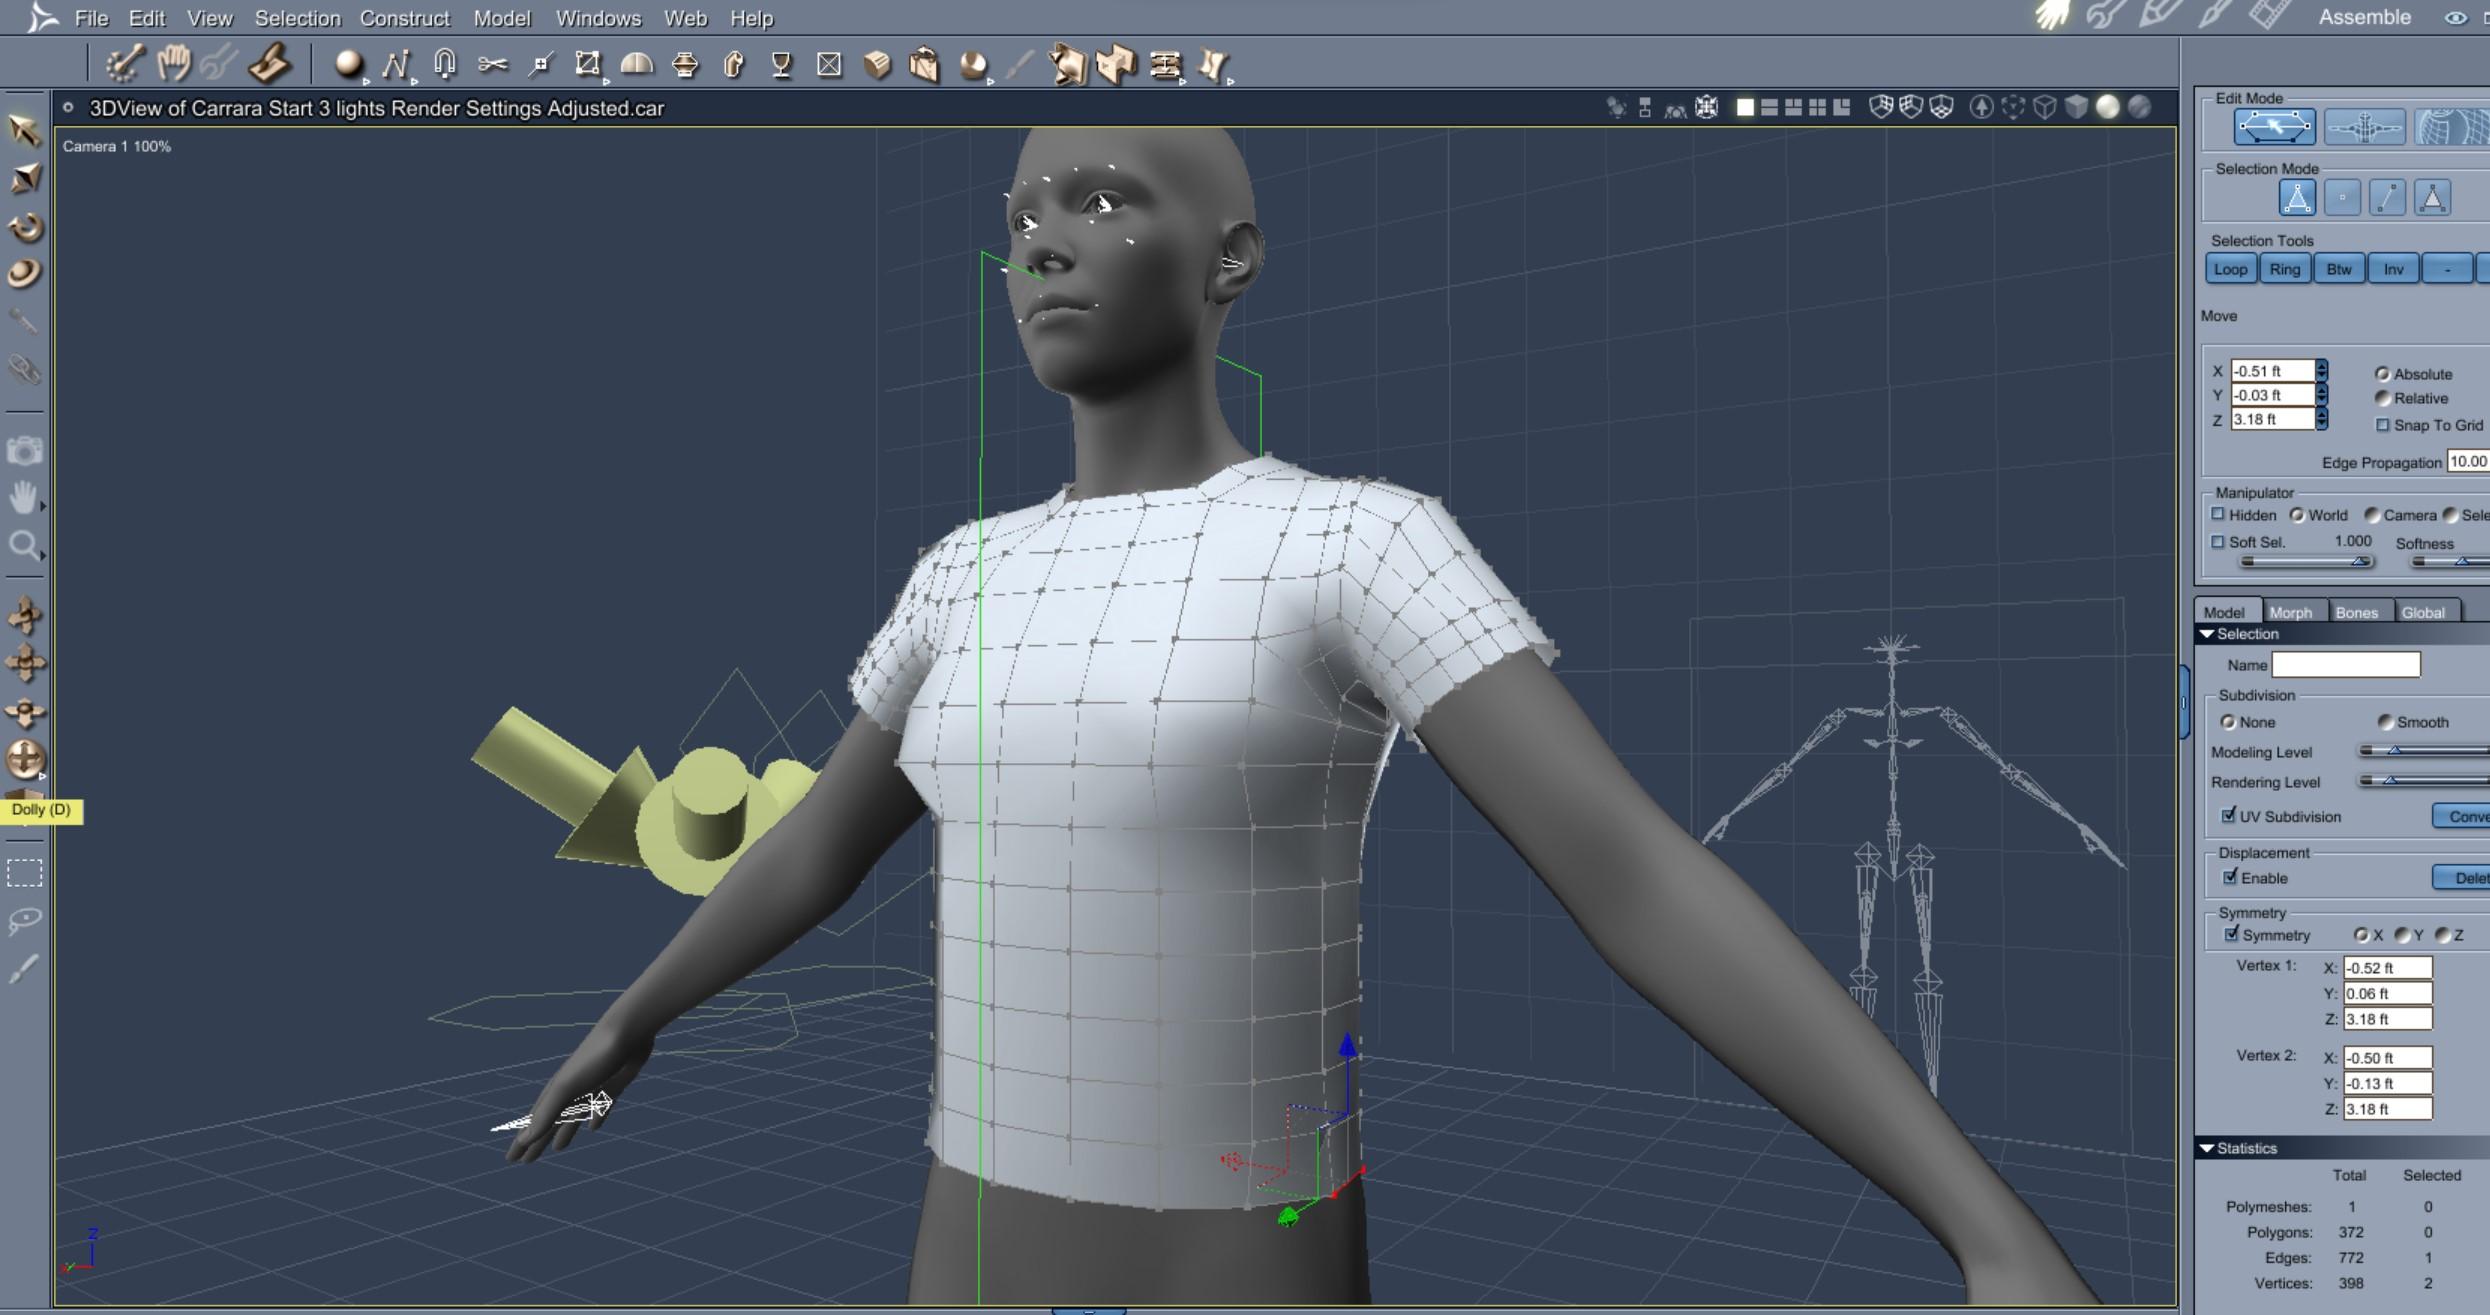Select the scissors cut tool
This screenshot has width=2490, height=1315.
pyautogui.click(x=492, y=65)
